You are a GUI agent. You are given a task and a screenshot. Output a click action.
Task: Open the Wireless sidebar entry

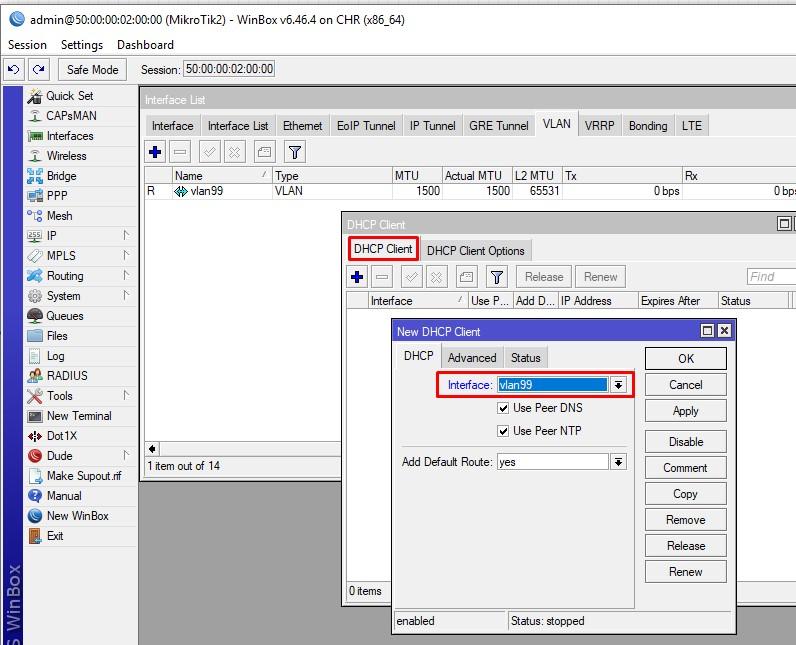coord(67,156)
